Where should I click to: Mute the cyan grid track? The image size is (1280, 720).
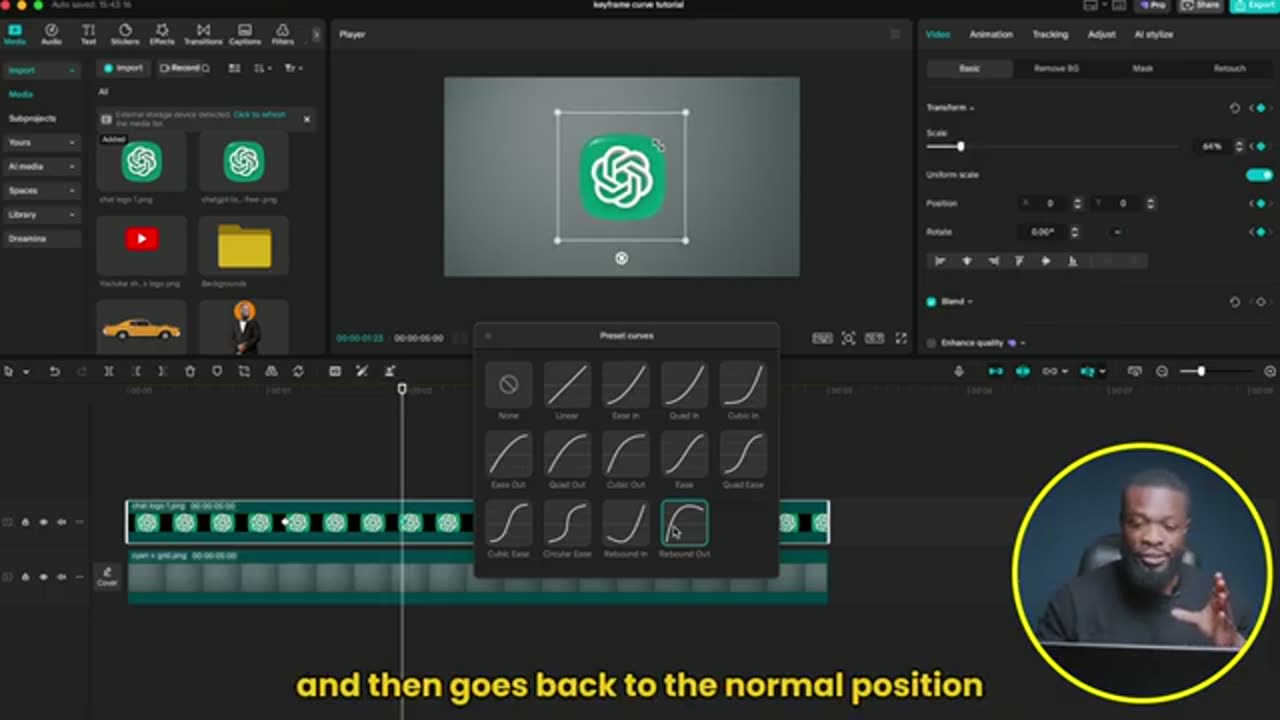[62, 577]
